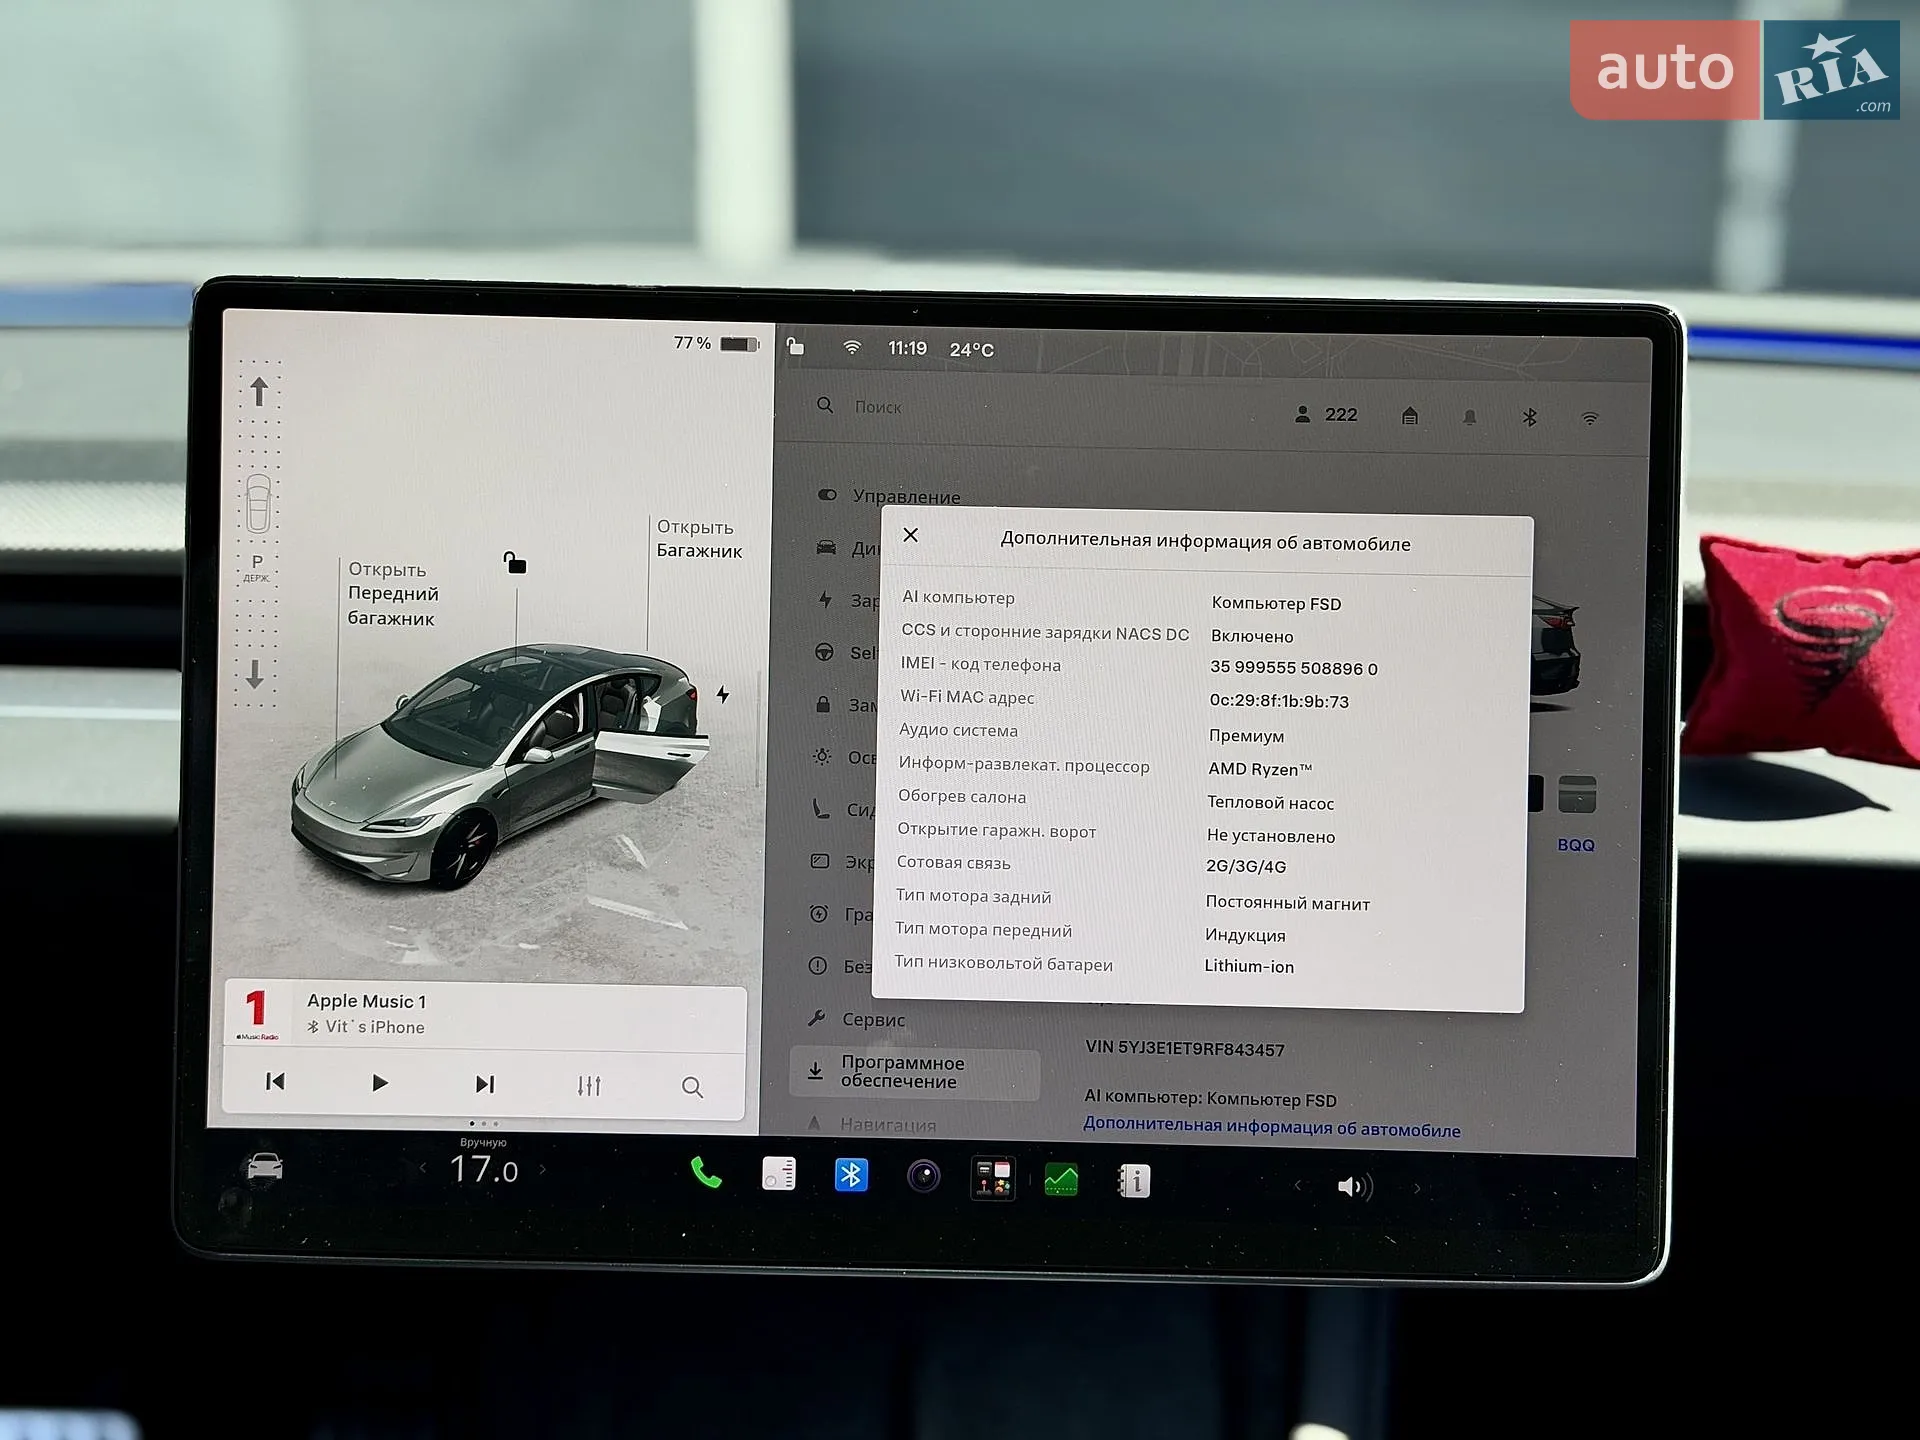Tap the 2G/3G/4G cellular value

click(1246, 866)
